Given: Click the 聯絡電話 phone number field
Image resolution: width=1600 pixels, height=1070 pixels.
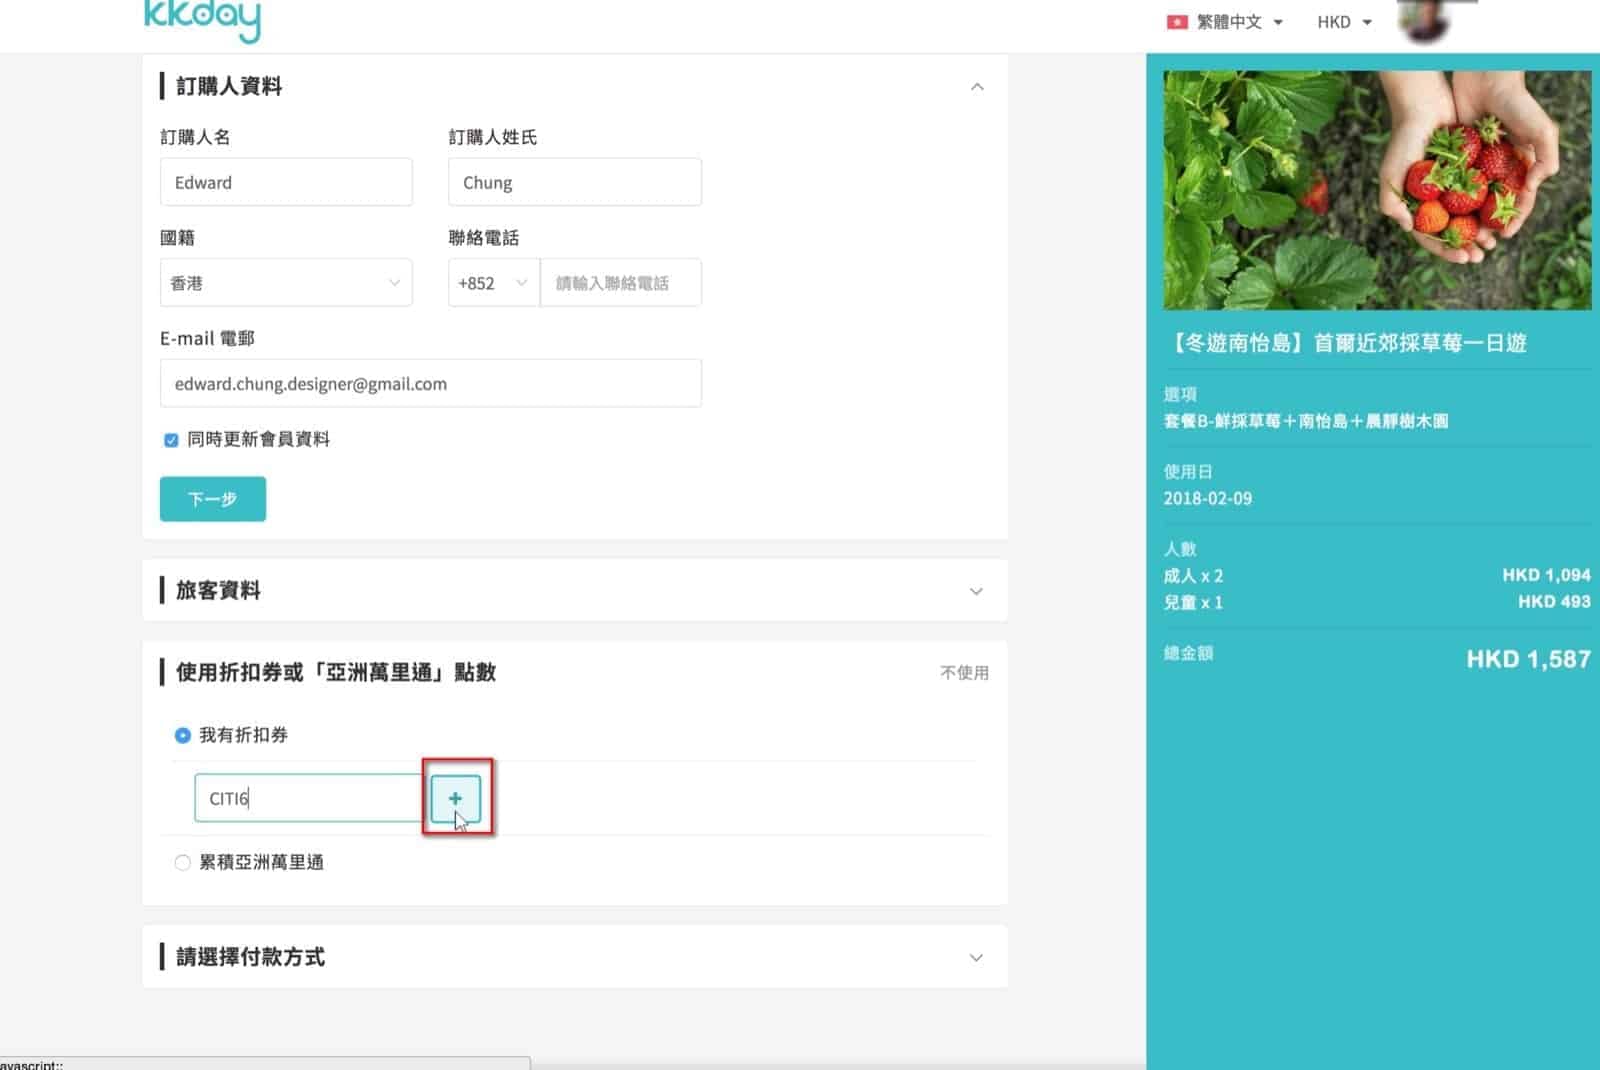Looking at the screenshot, I should coord(620,283).
